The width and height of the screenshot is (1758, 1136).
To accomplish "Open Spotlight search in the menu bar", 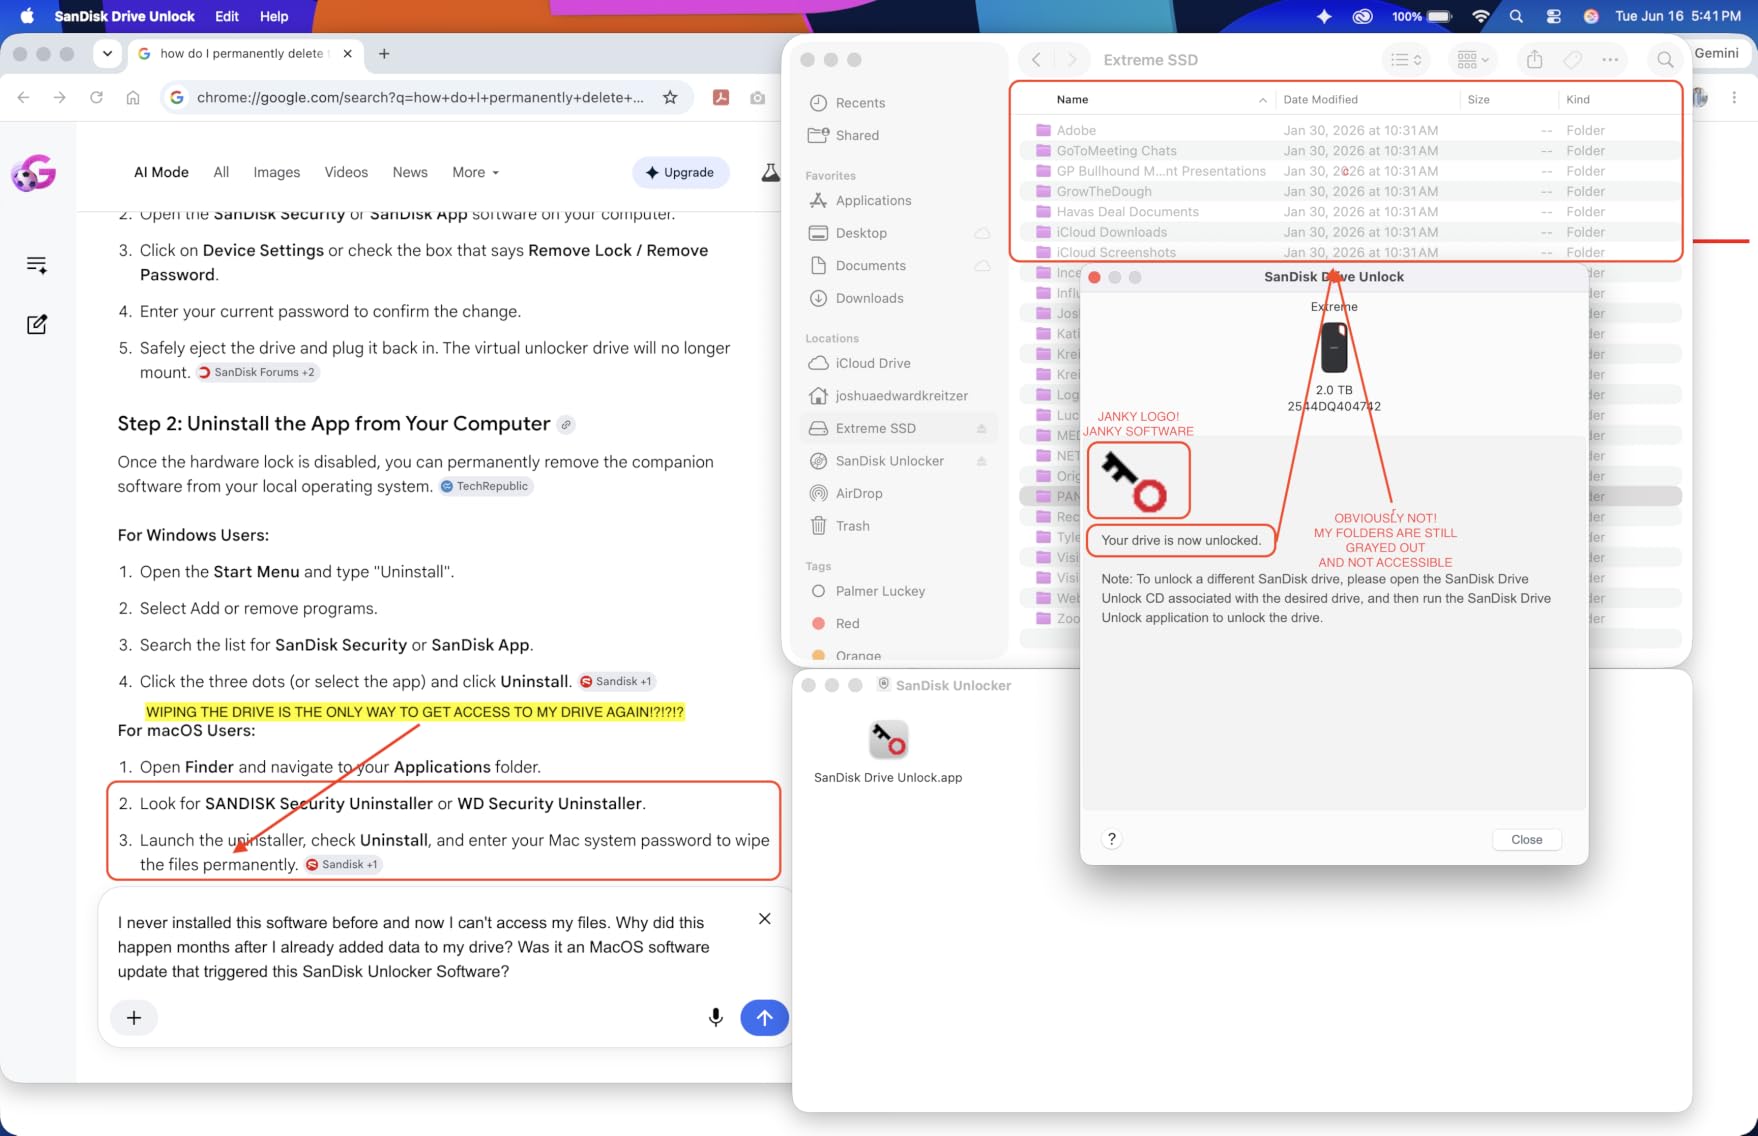I will coord(1516,16).
